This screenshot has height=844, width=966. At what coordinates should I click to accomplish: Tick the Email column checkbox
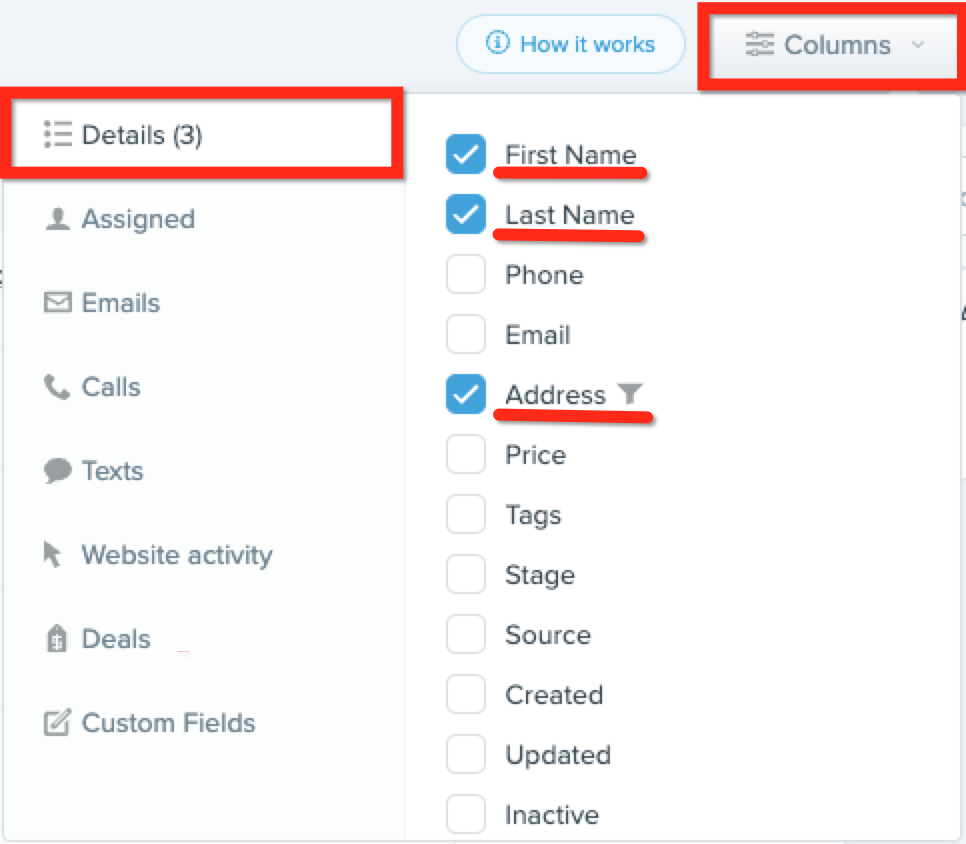pos(465,335)
